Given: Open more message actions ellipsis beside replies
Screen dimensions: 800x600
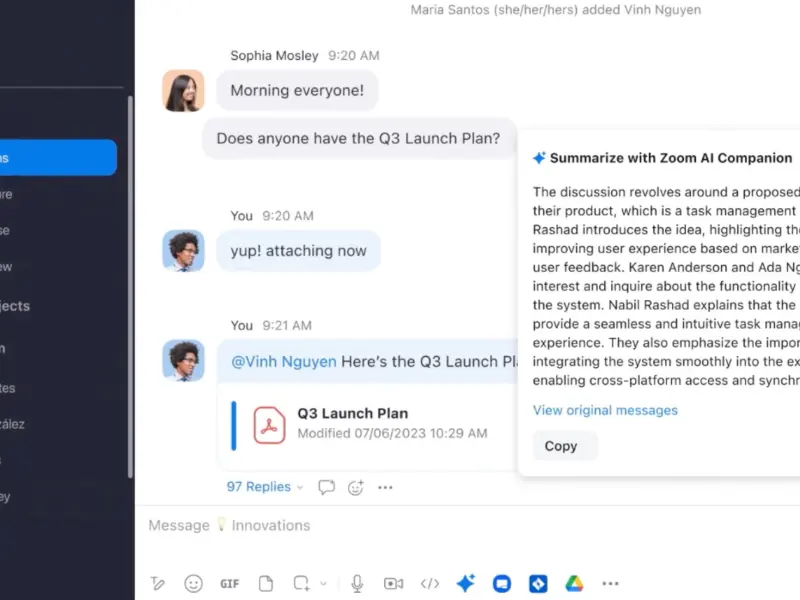Looking at the screenshot, I should click(385, 487).
